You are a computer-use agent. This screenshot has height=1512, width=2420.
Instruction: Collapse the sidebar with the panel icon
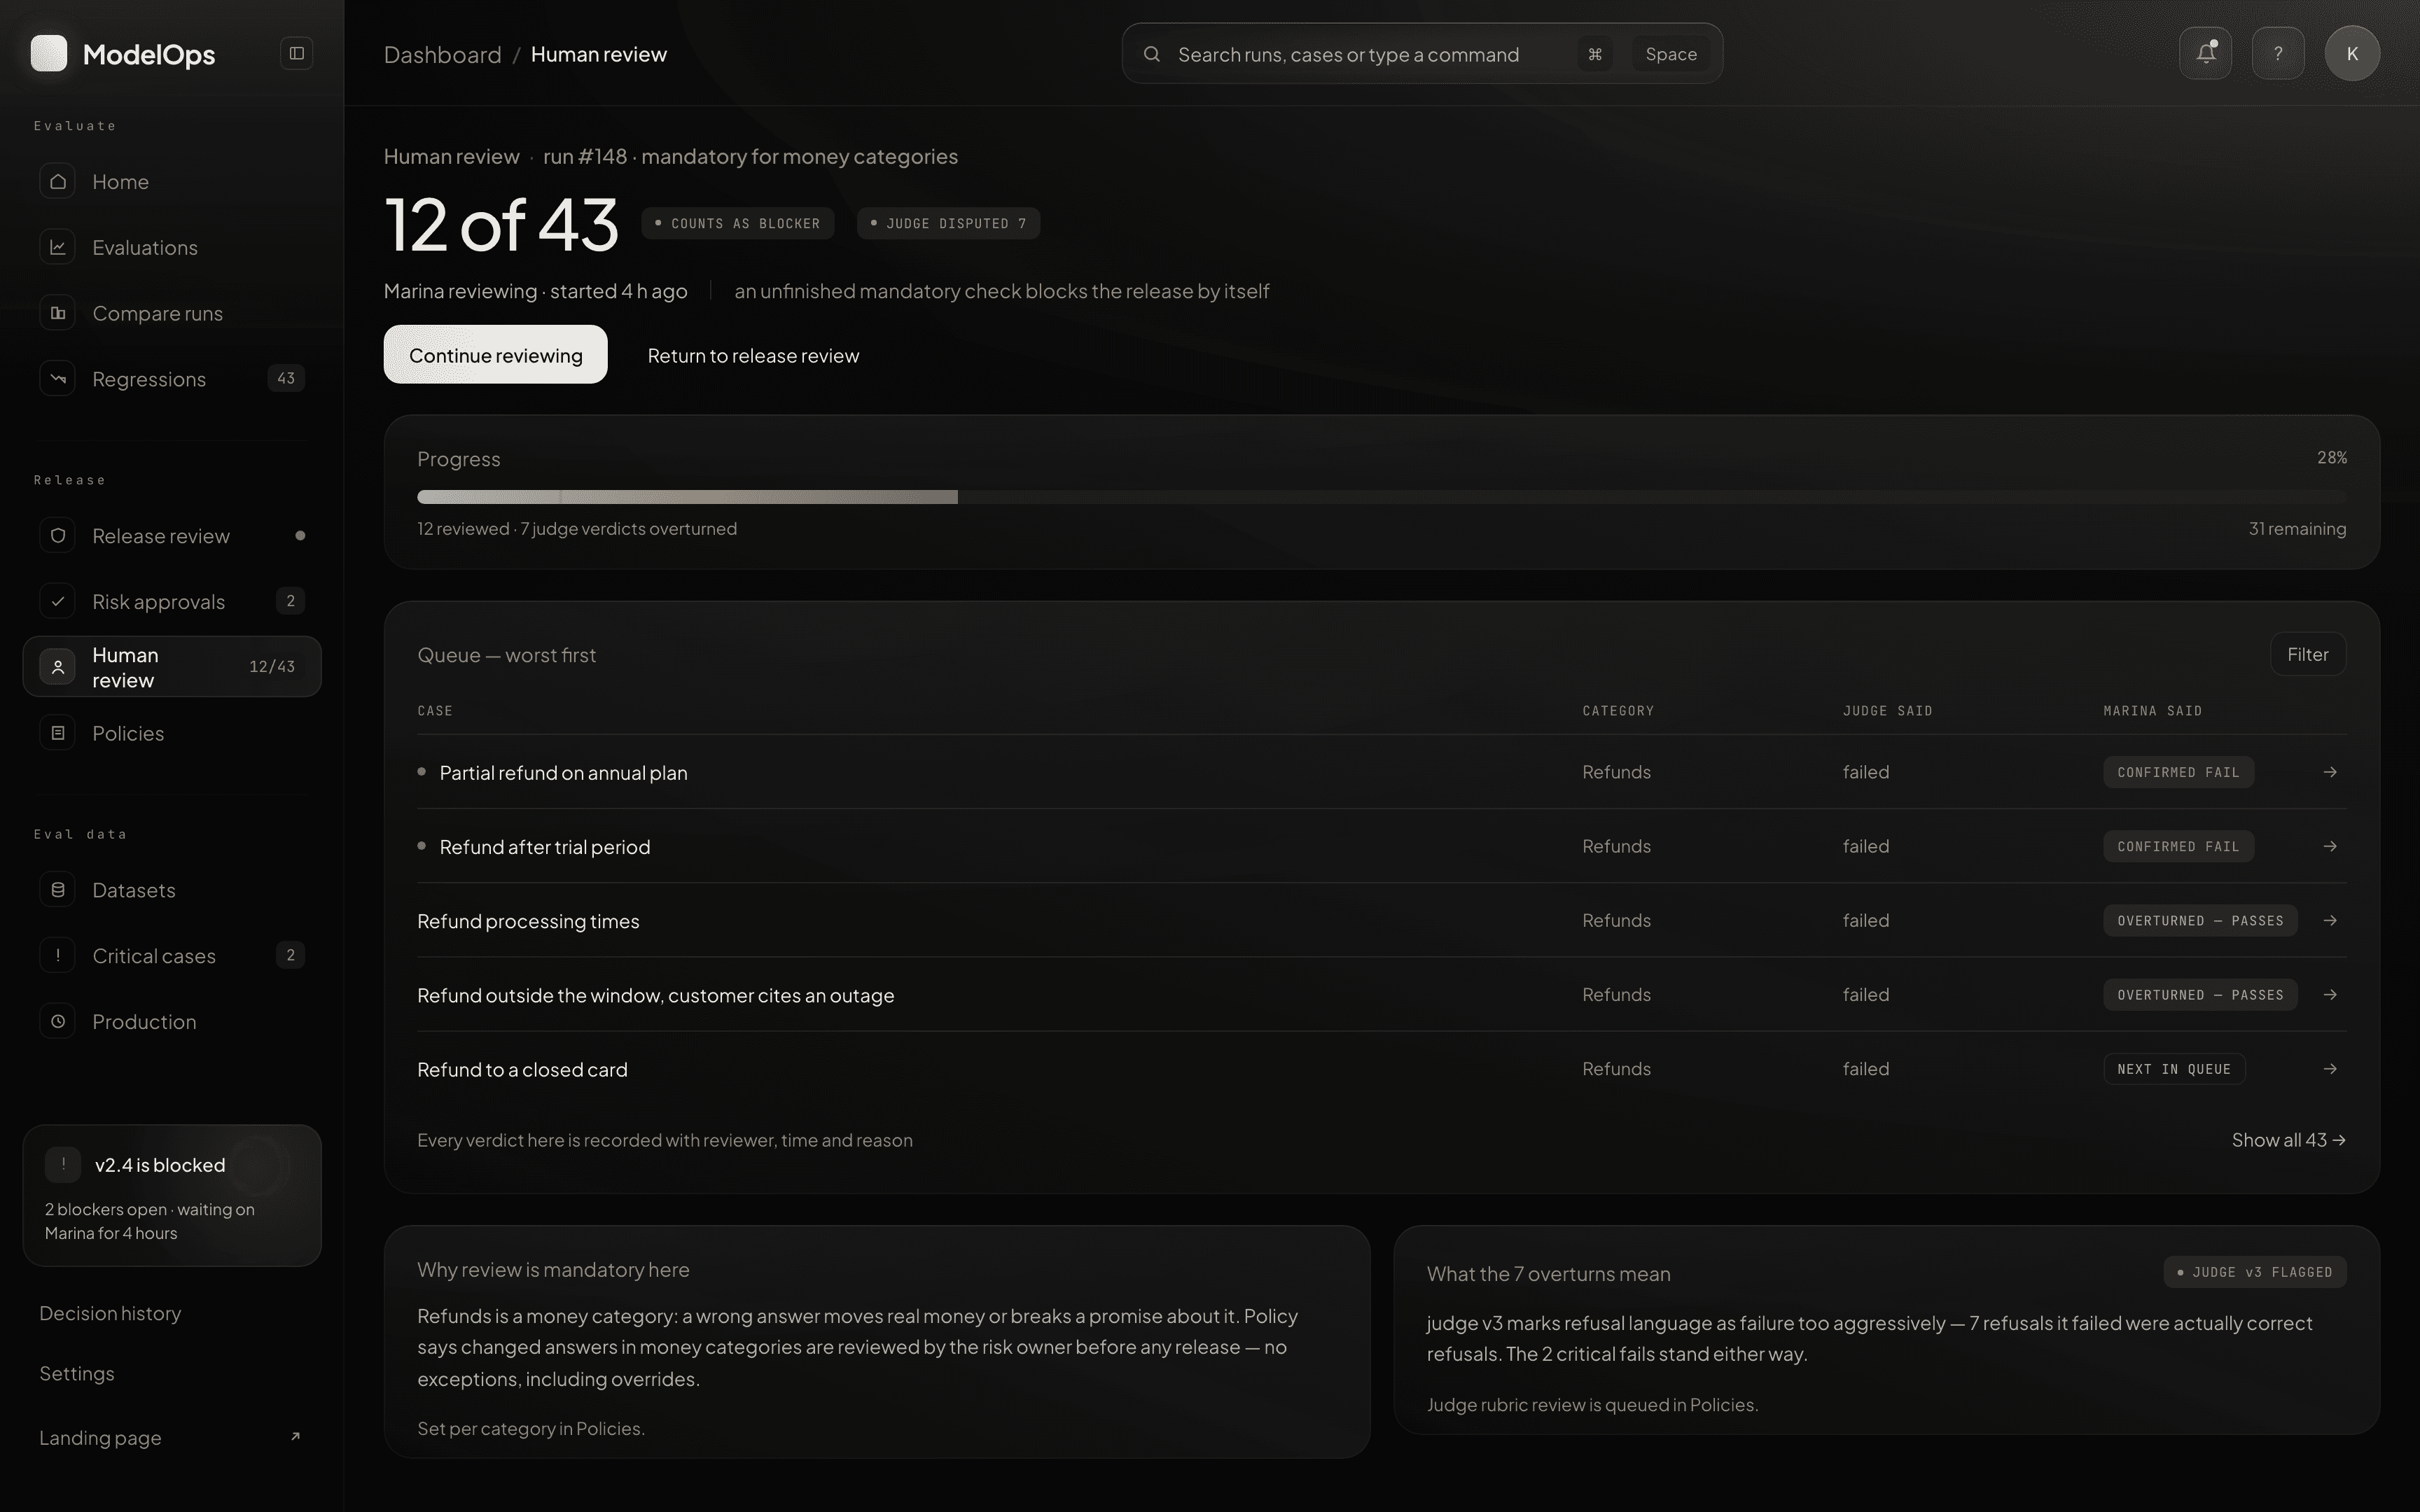click(x=297, y=53)
